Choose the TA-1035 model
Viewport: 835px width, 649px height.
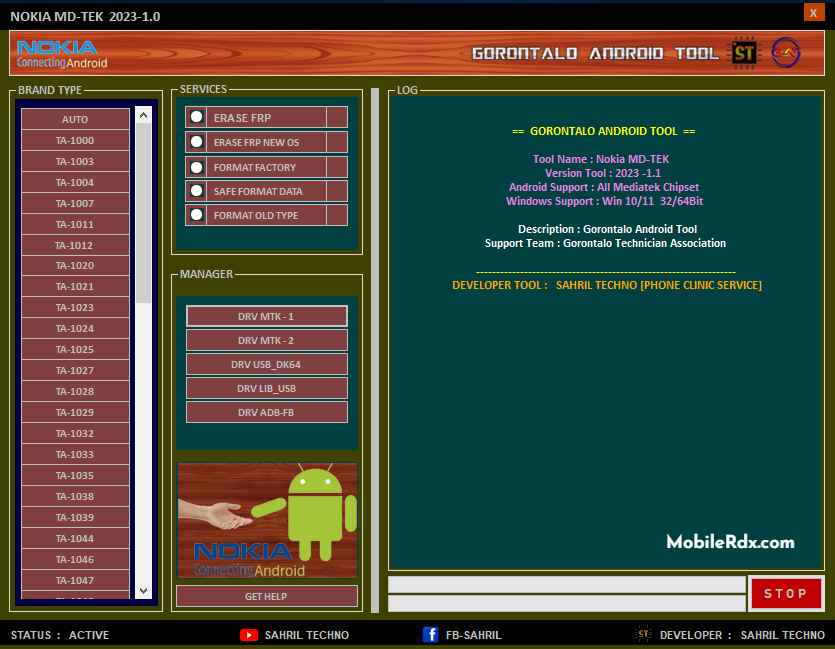[75, 475]
